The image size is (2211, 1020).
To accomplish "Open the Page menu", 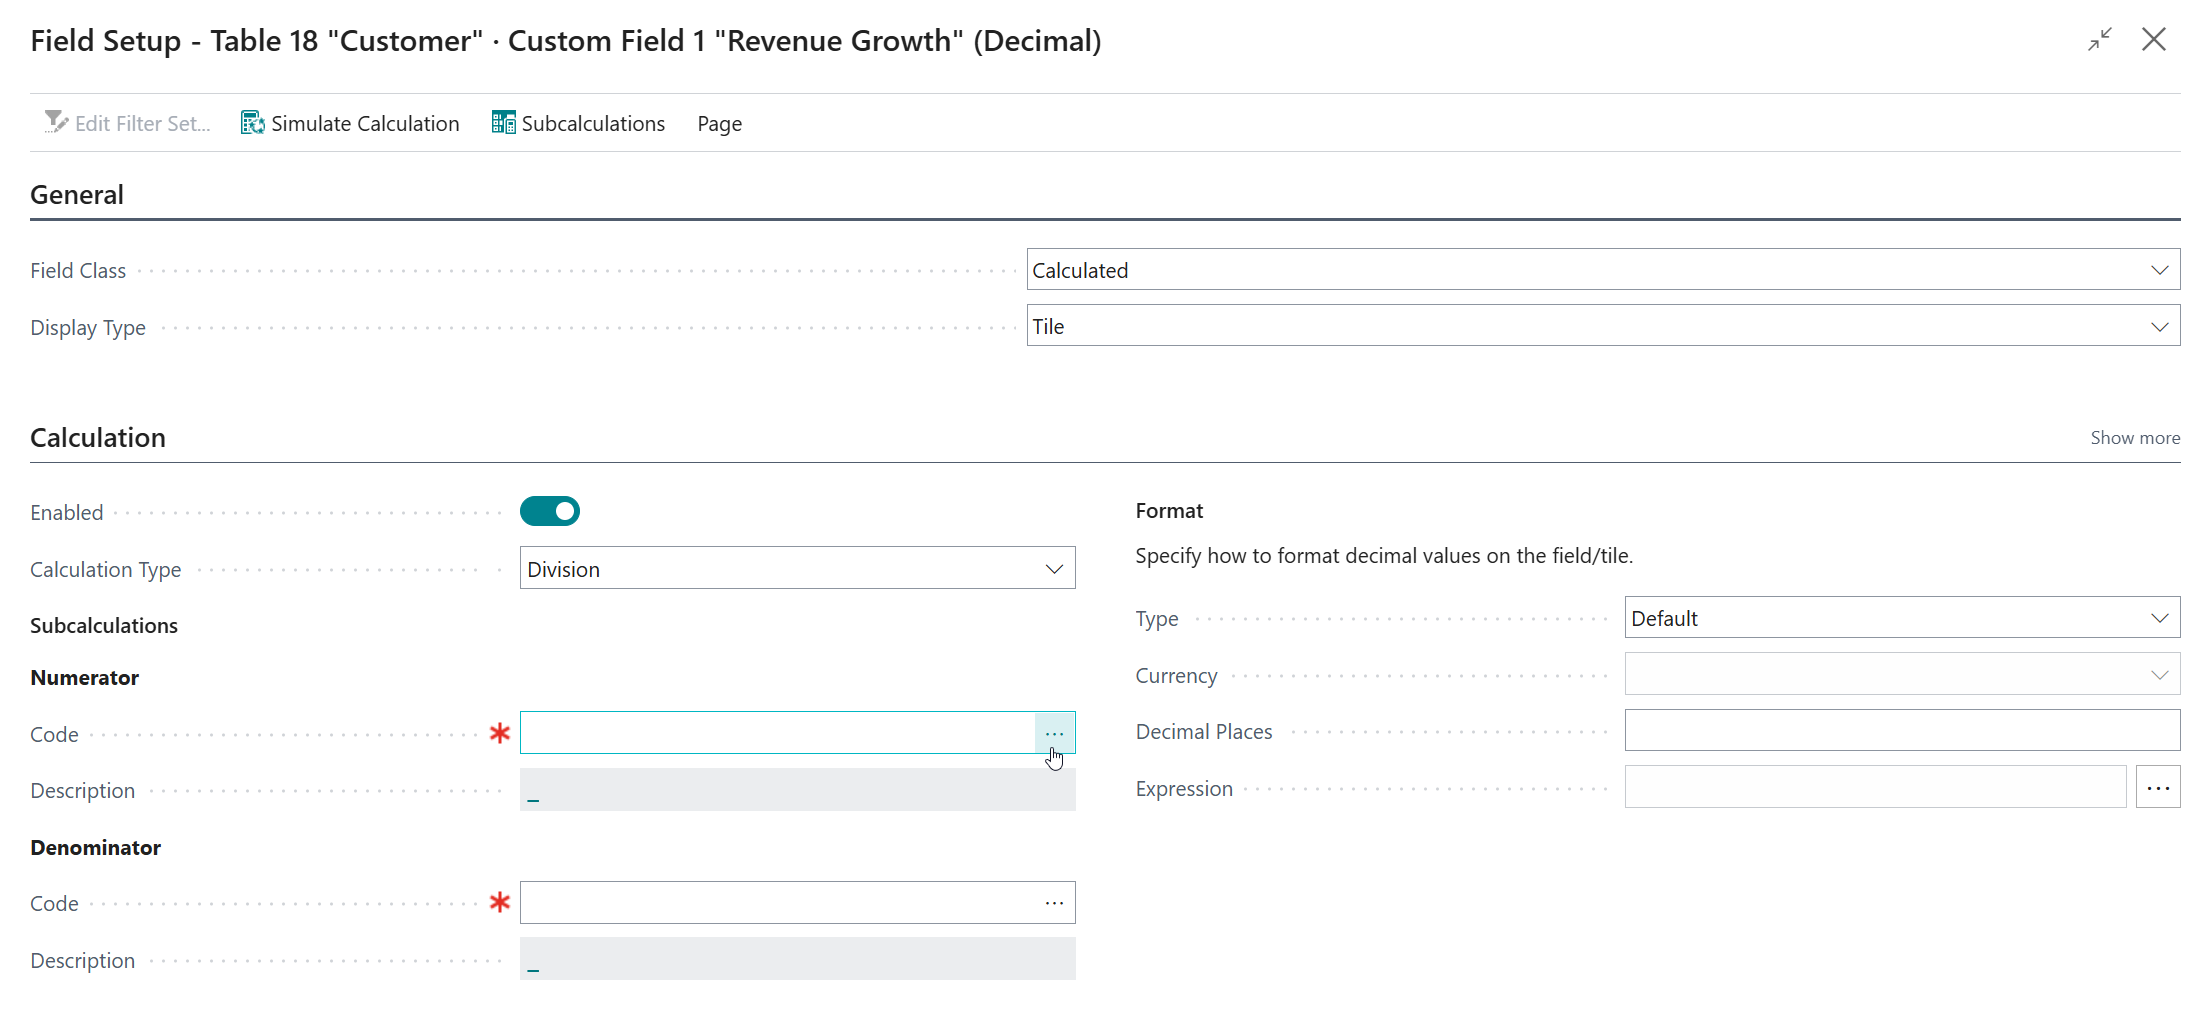I will 719,124.
